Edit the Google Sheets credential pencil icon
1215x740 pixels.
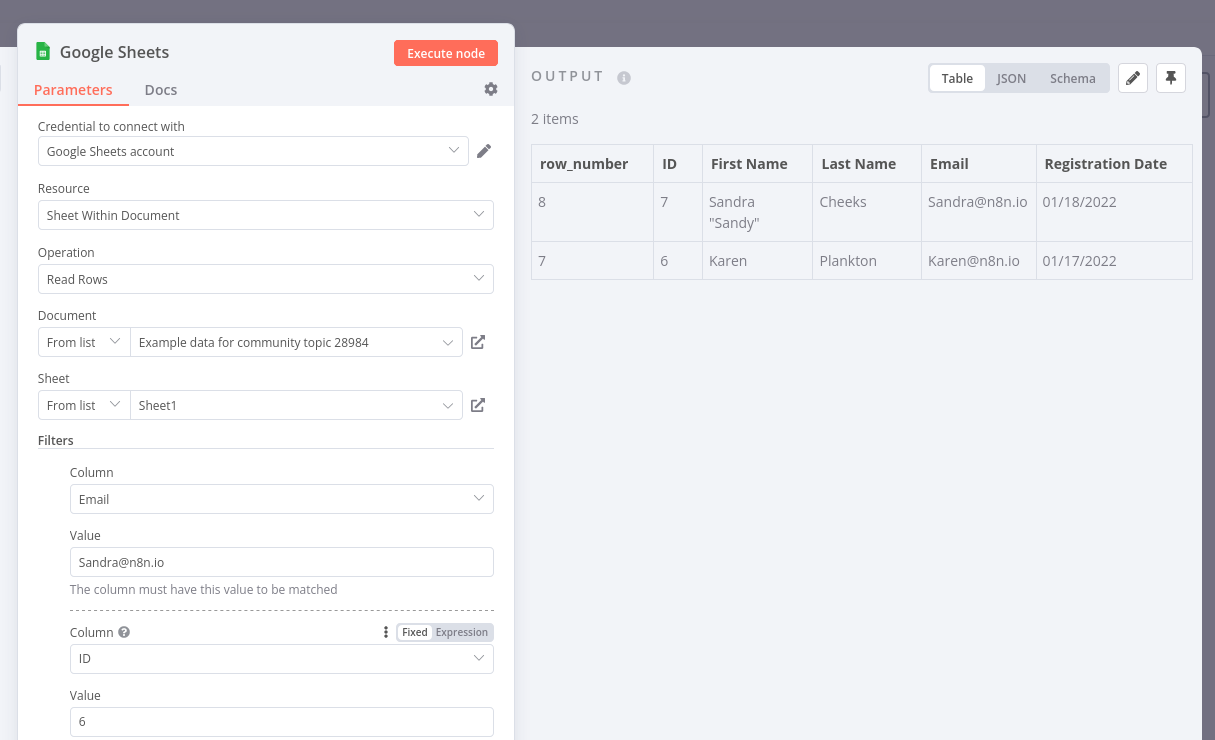(484, 151)
